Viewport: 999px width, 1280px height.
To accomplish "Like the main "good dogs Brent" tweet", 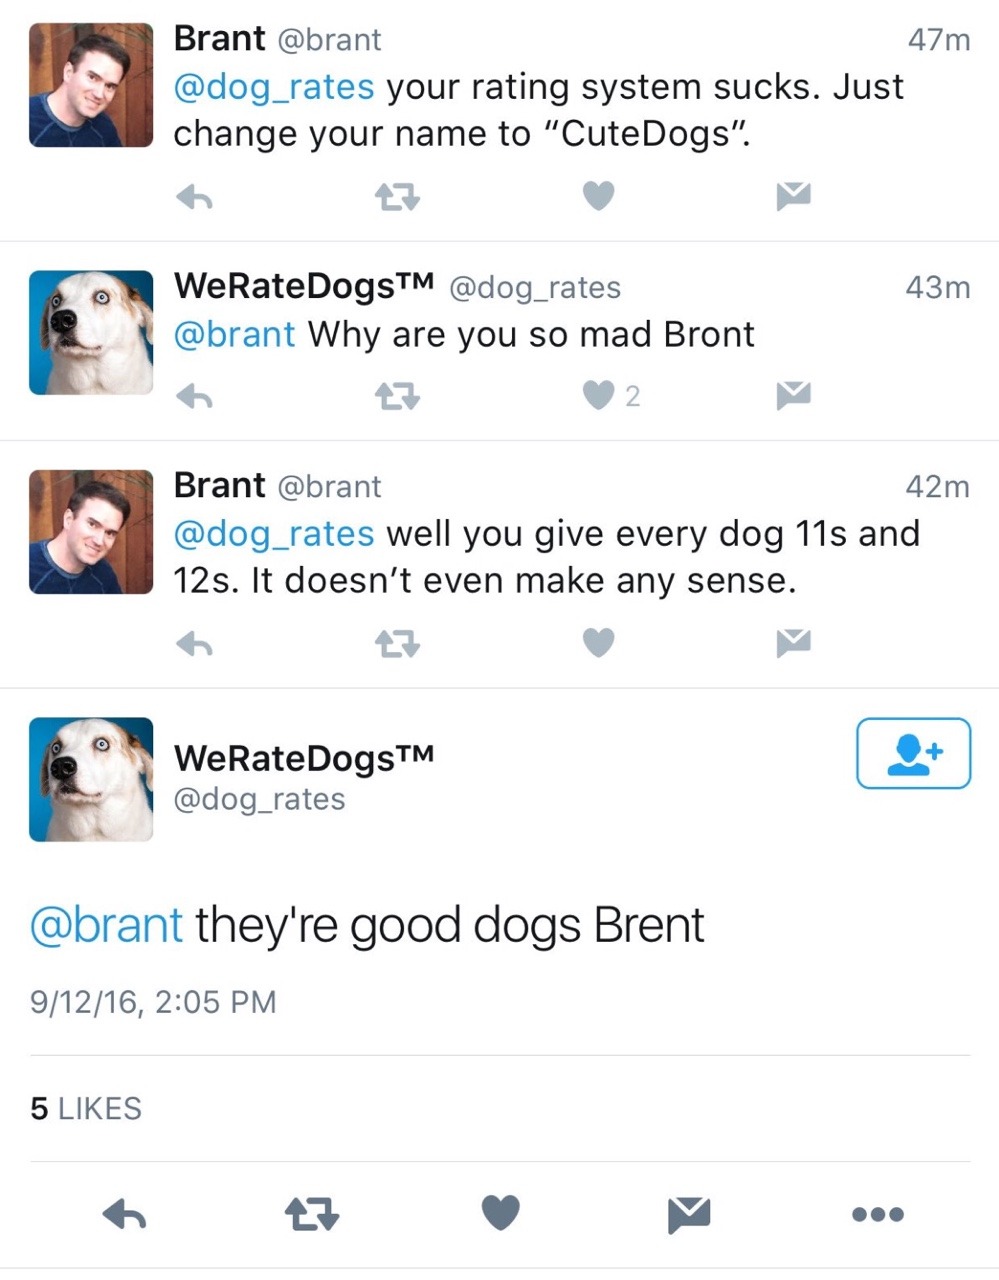I will 501,1213.
